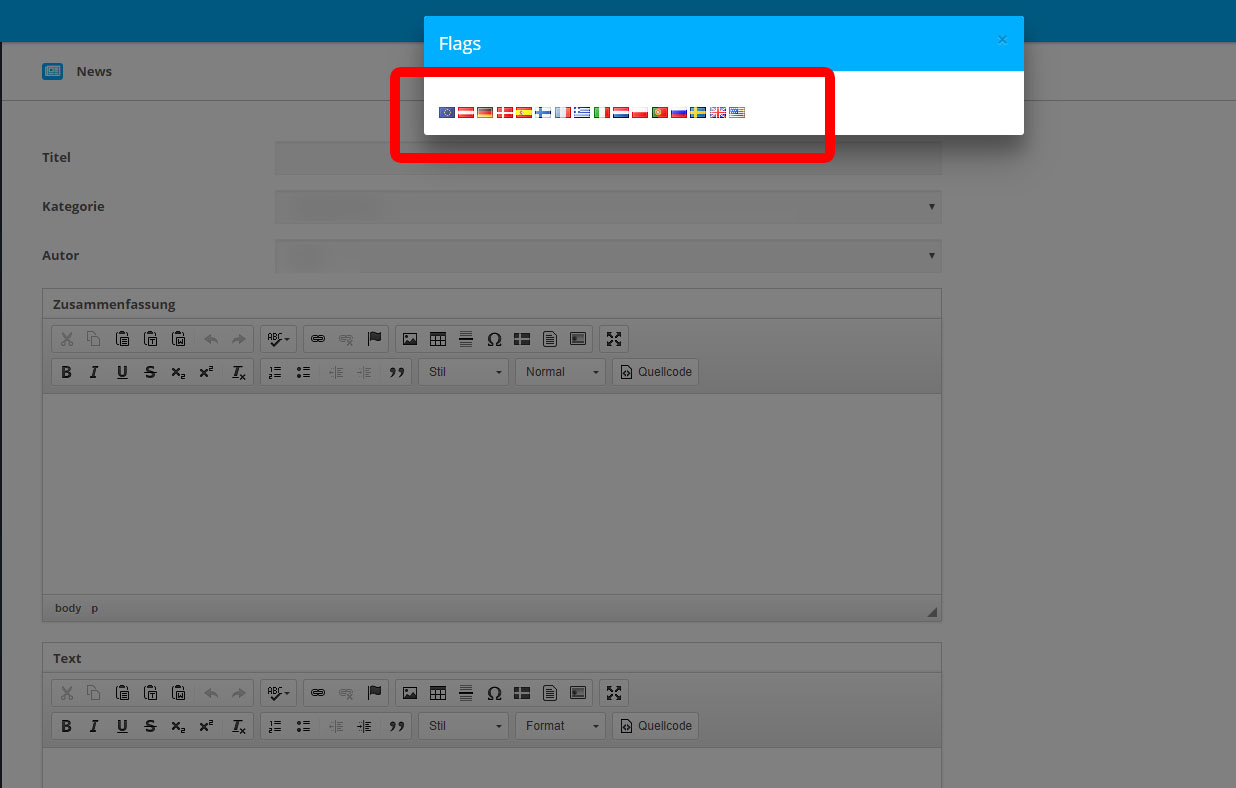Click insert link icon in Text editor
Image resolution: width=1236 pixels, height=788 pixels.
(x=318, y=693)
